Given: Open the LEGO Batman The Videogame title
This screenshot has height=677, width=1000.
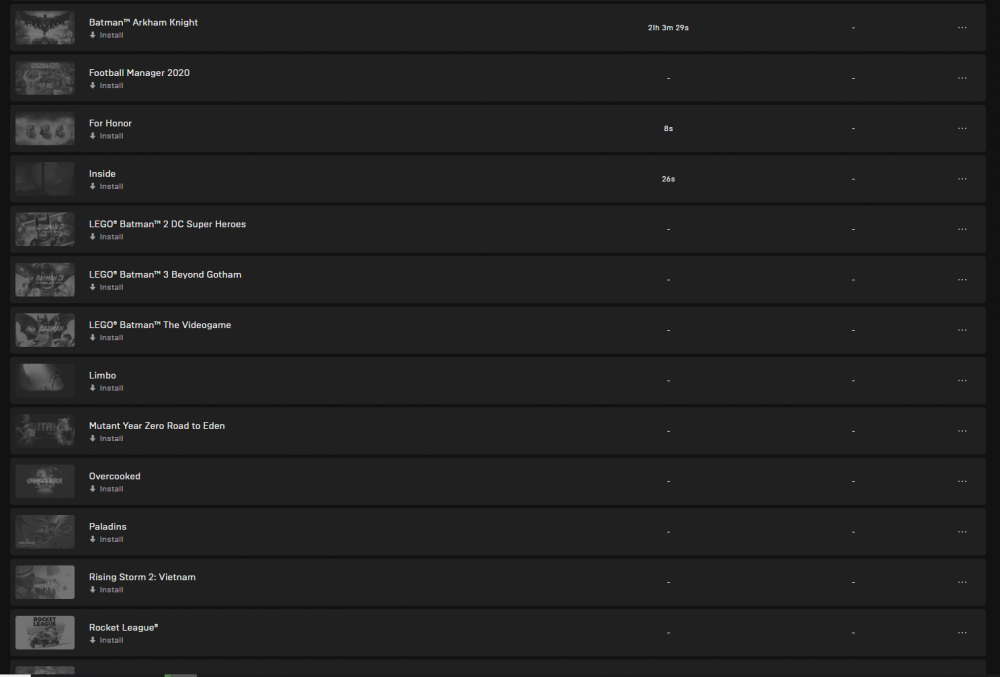Looking at the screenshot, I should (x=160, y=324).
